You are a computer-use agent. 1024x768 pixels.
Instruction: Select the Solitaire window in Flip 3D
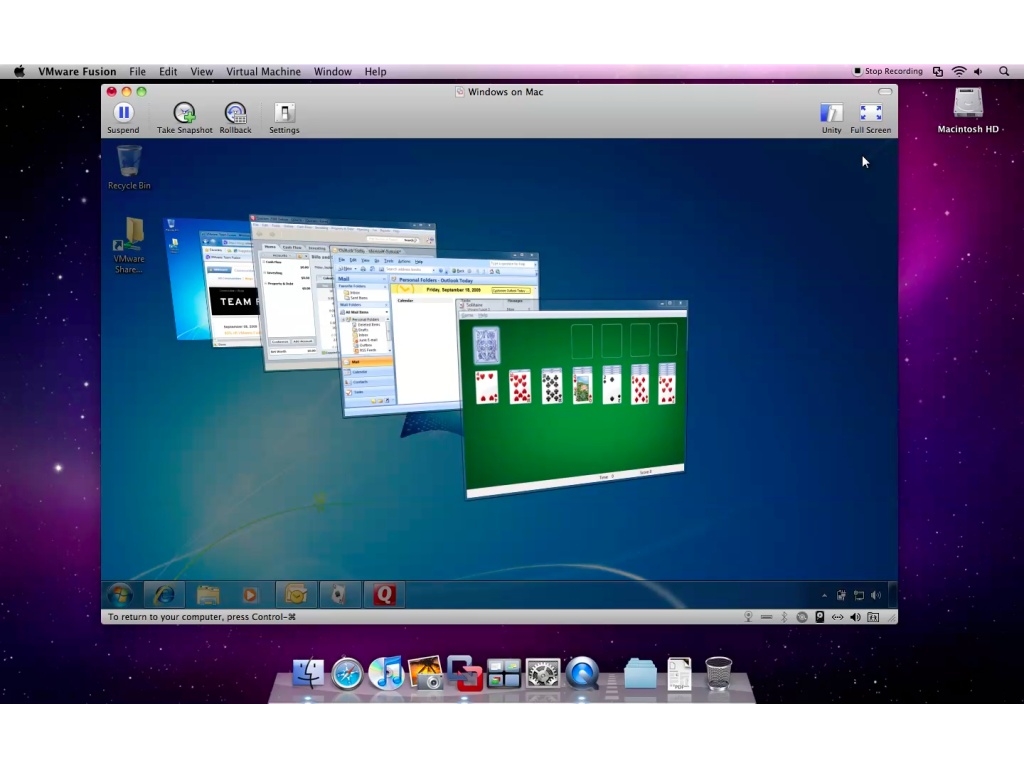(x=574, y=398)
